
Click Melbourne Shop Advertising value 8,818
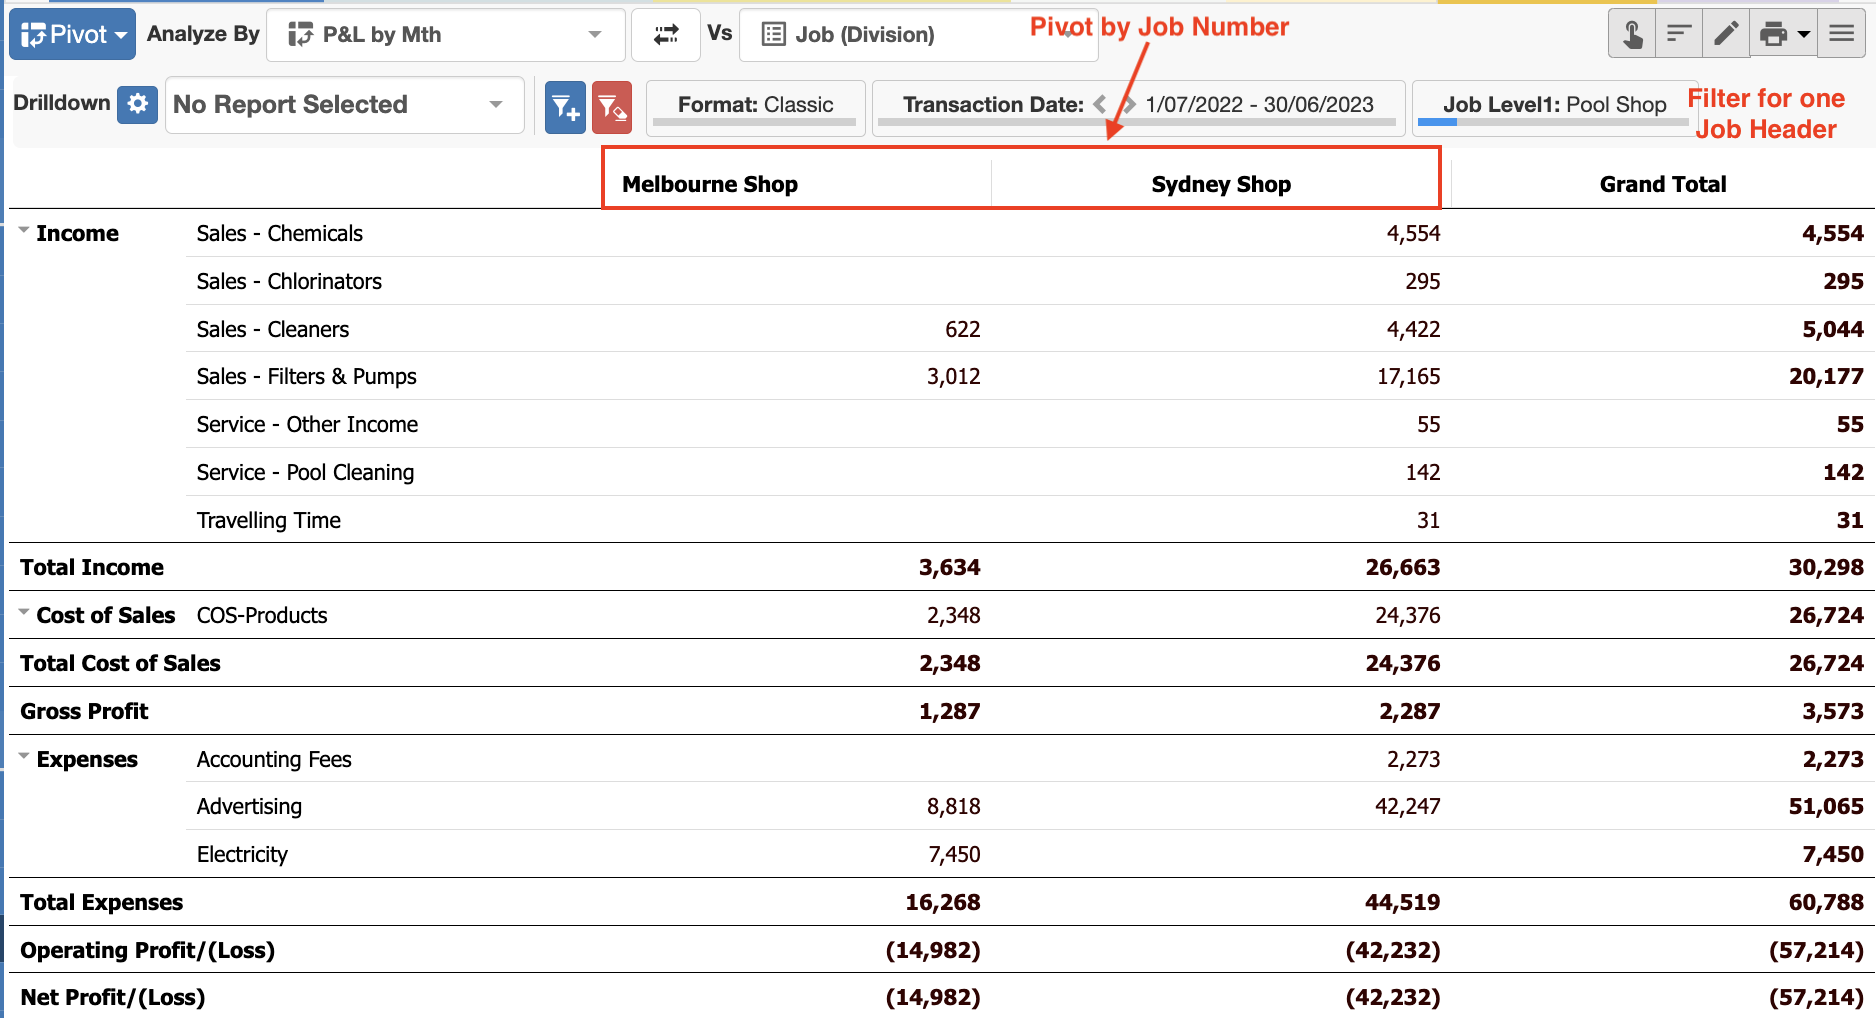pos(953,806)
